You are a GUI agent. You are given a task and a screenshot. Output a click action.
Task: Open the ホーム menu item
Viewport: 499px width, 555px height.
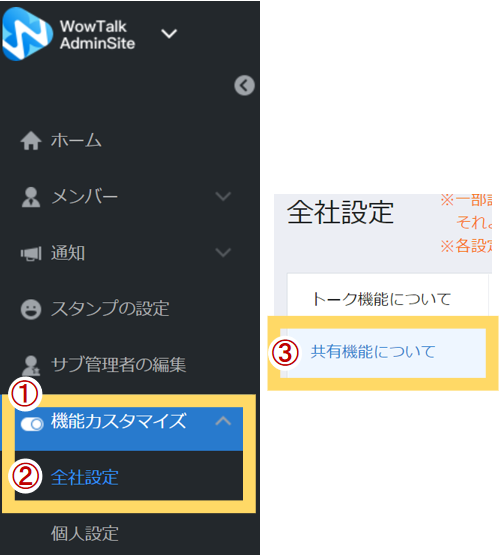click(76, 141)
